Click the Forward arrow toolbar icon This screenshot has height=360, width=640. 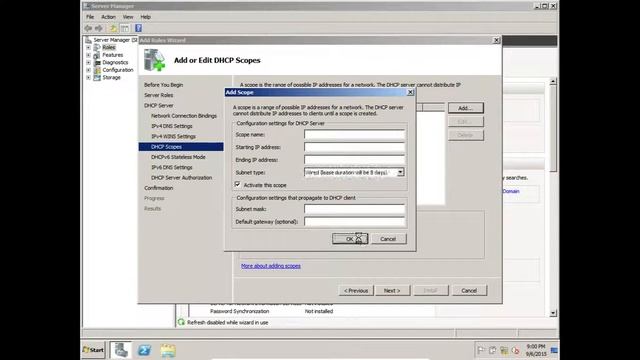coord(99,28)
